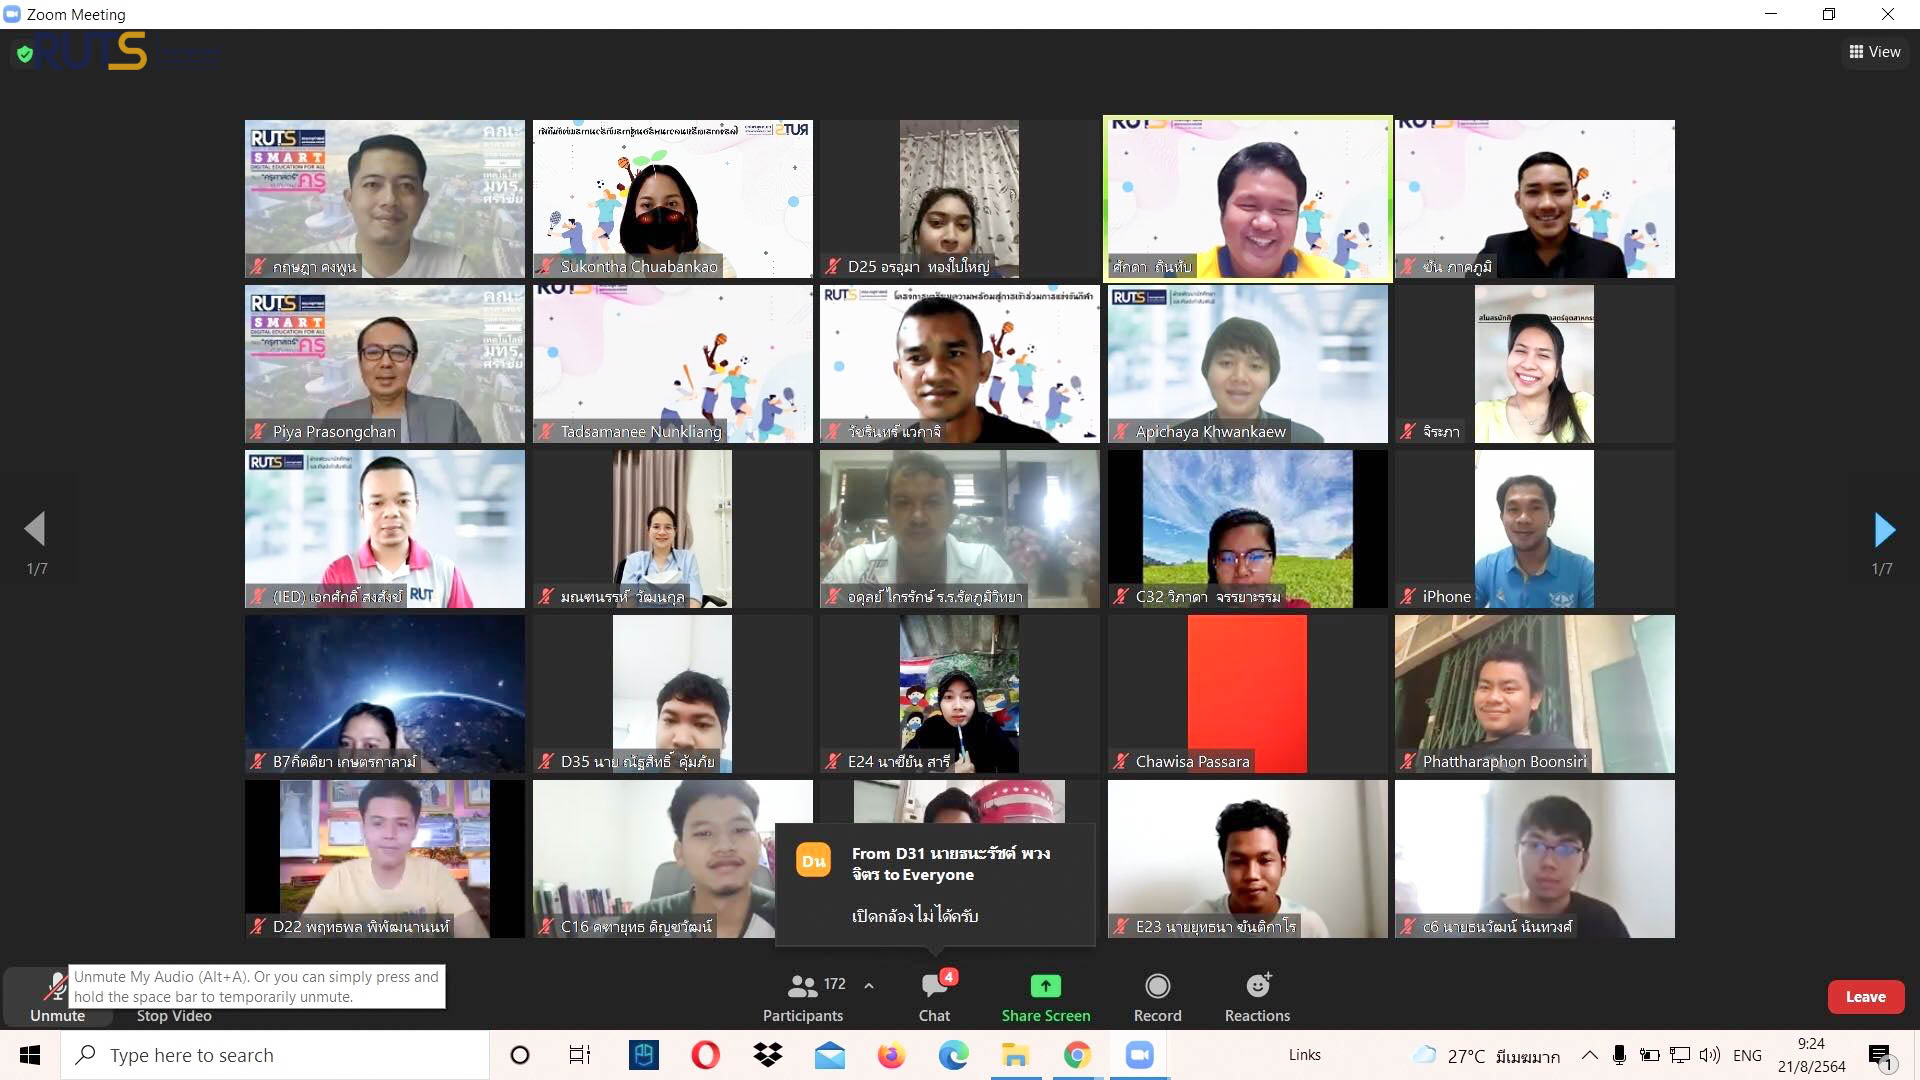Click the Du avatar in chat notification
The image size is (1920, 1080).
pyautogui.click(x=813, y=860)
